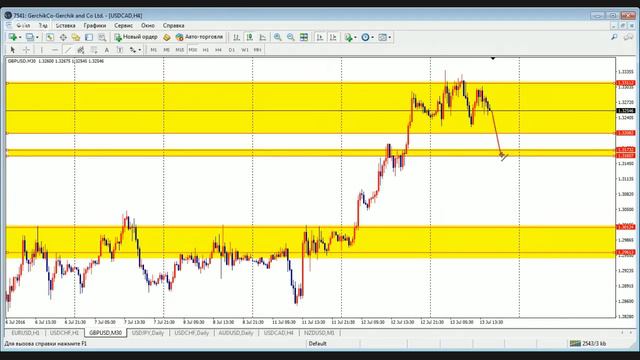Draw a horizontal line tool
This screenshot has width=640, height=360.
[55, 50]
